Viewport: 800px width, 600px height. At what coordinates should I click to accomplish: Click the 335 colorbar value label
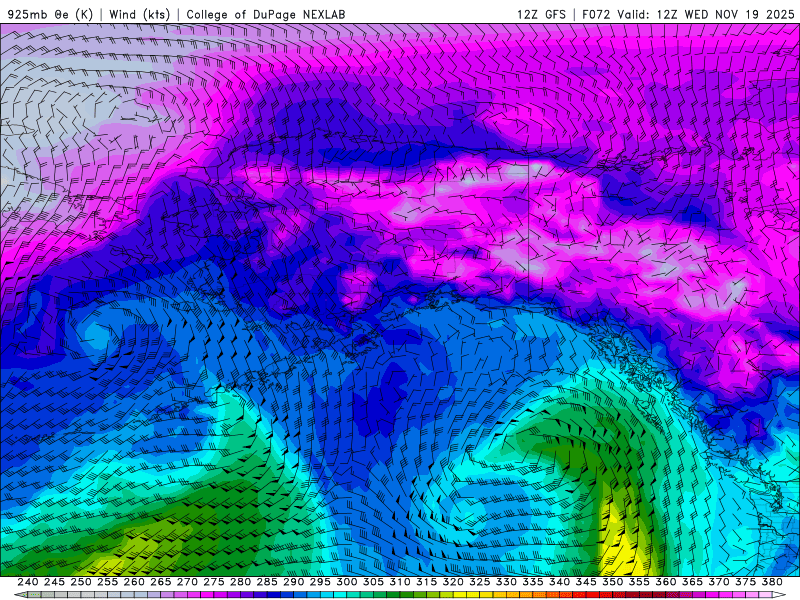click(x=533, y=582)
